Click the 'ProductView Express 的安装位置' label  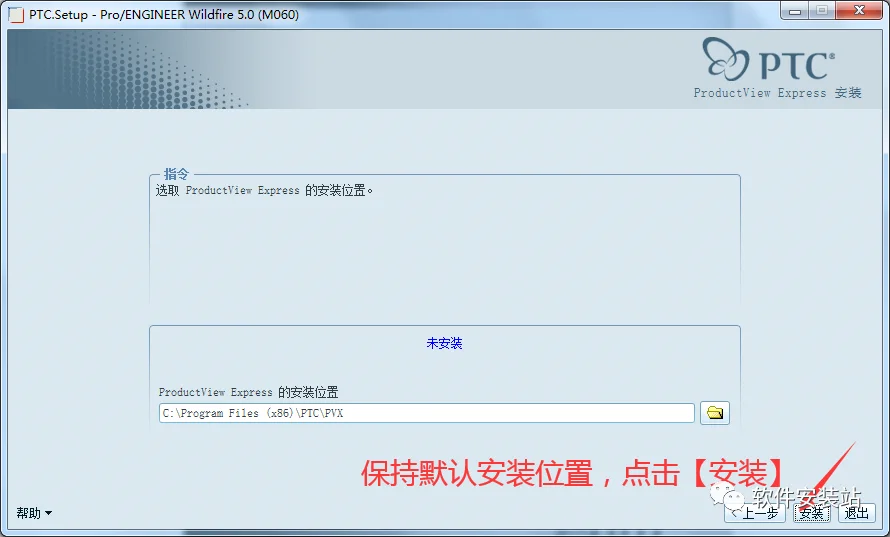click(x=249, y=392)
